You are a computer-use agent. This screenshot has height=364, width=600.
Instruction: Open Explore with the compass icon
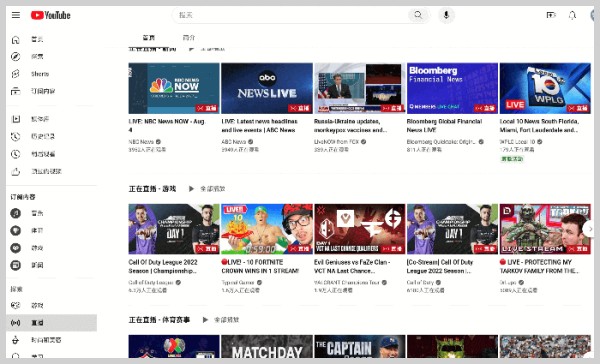click(51, 57)
